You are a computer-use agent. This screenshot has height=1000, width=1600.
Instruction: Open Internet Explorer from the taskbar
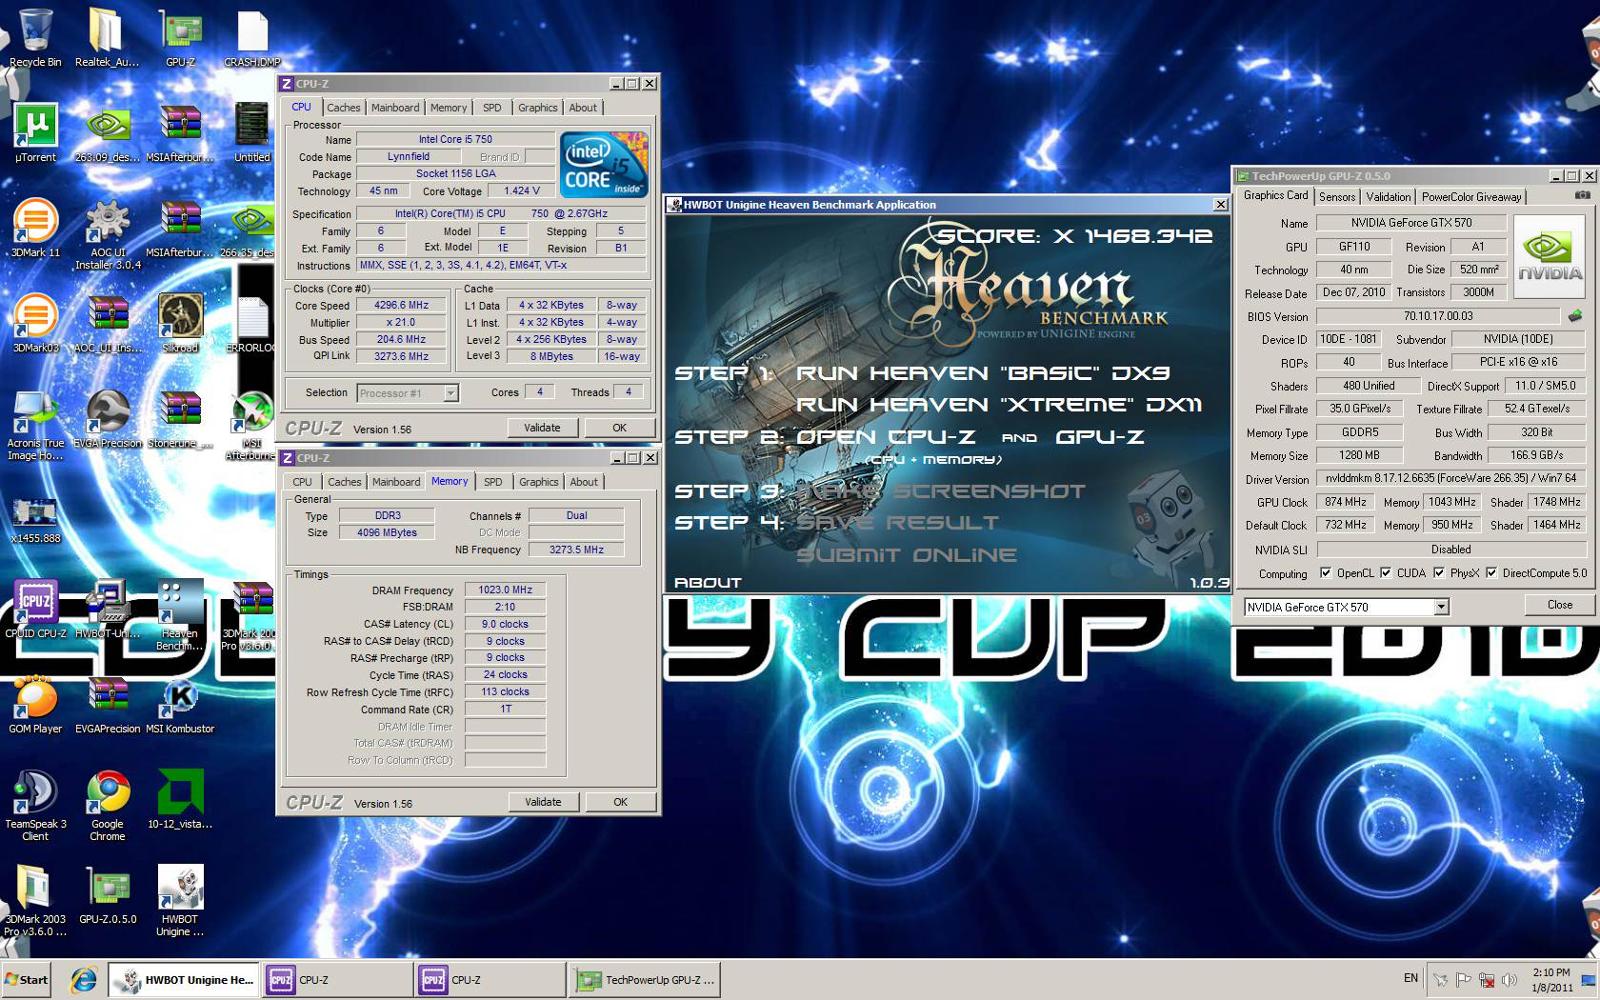[x=83, y=980]
